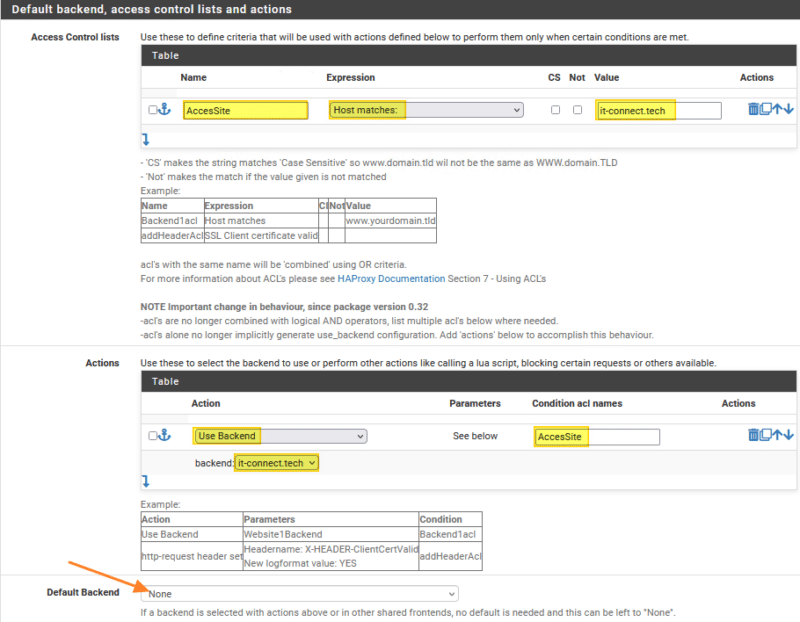Click the Value field containing it-connect.tech
The image size is (800, 622).
661,110
